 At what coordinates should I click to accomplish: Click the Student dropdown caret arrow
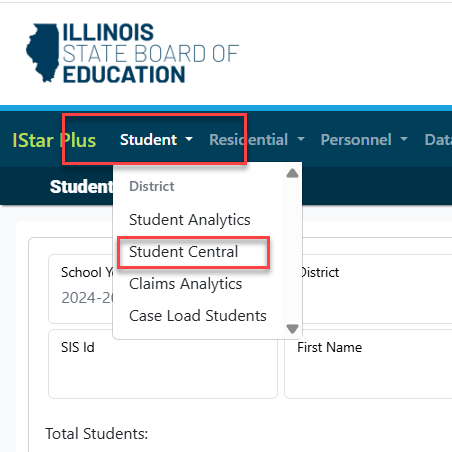point(189,139)
